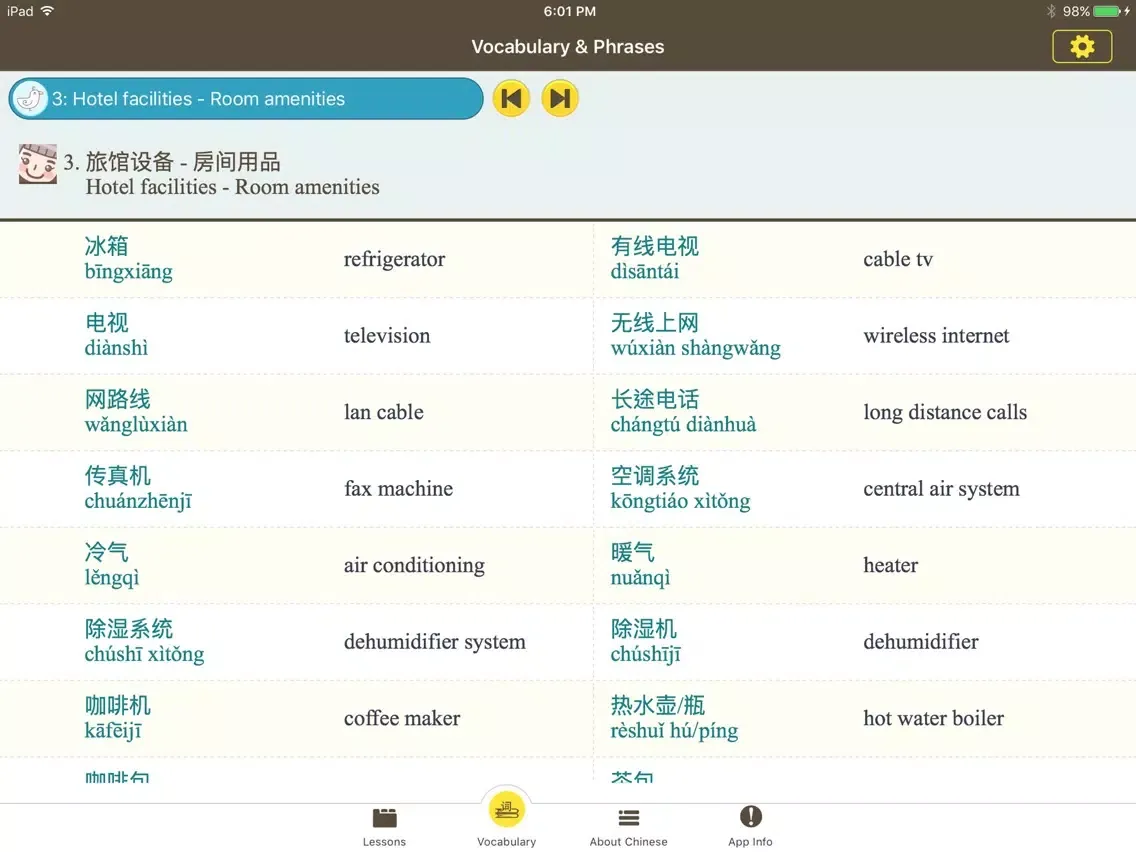Tap the word 除湿机 chúshījī
1136x852 pixels.
(646, 641)
